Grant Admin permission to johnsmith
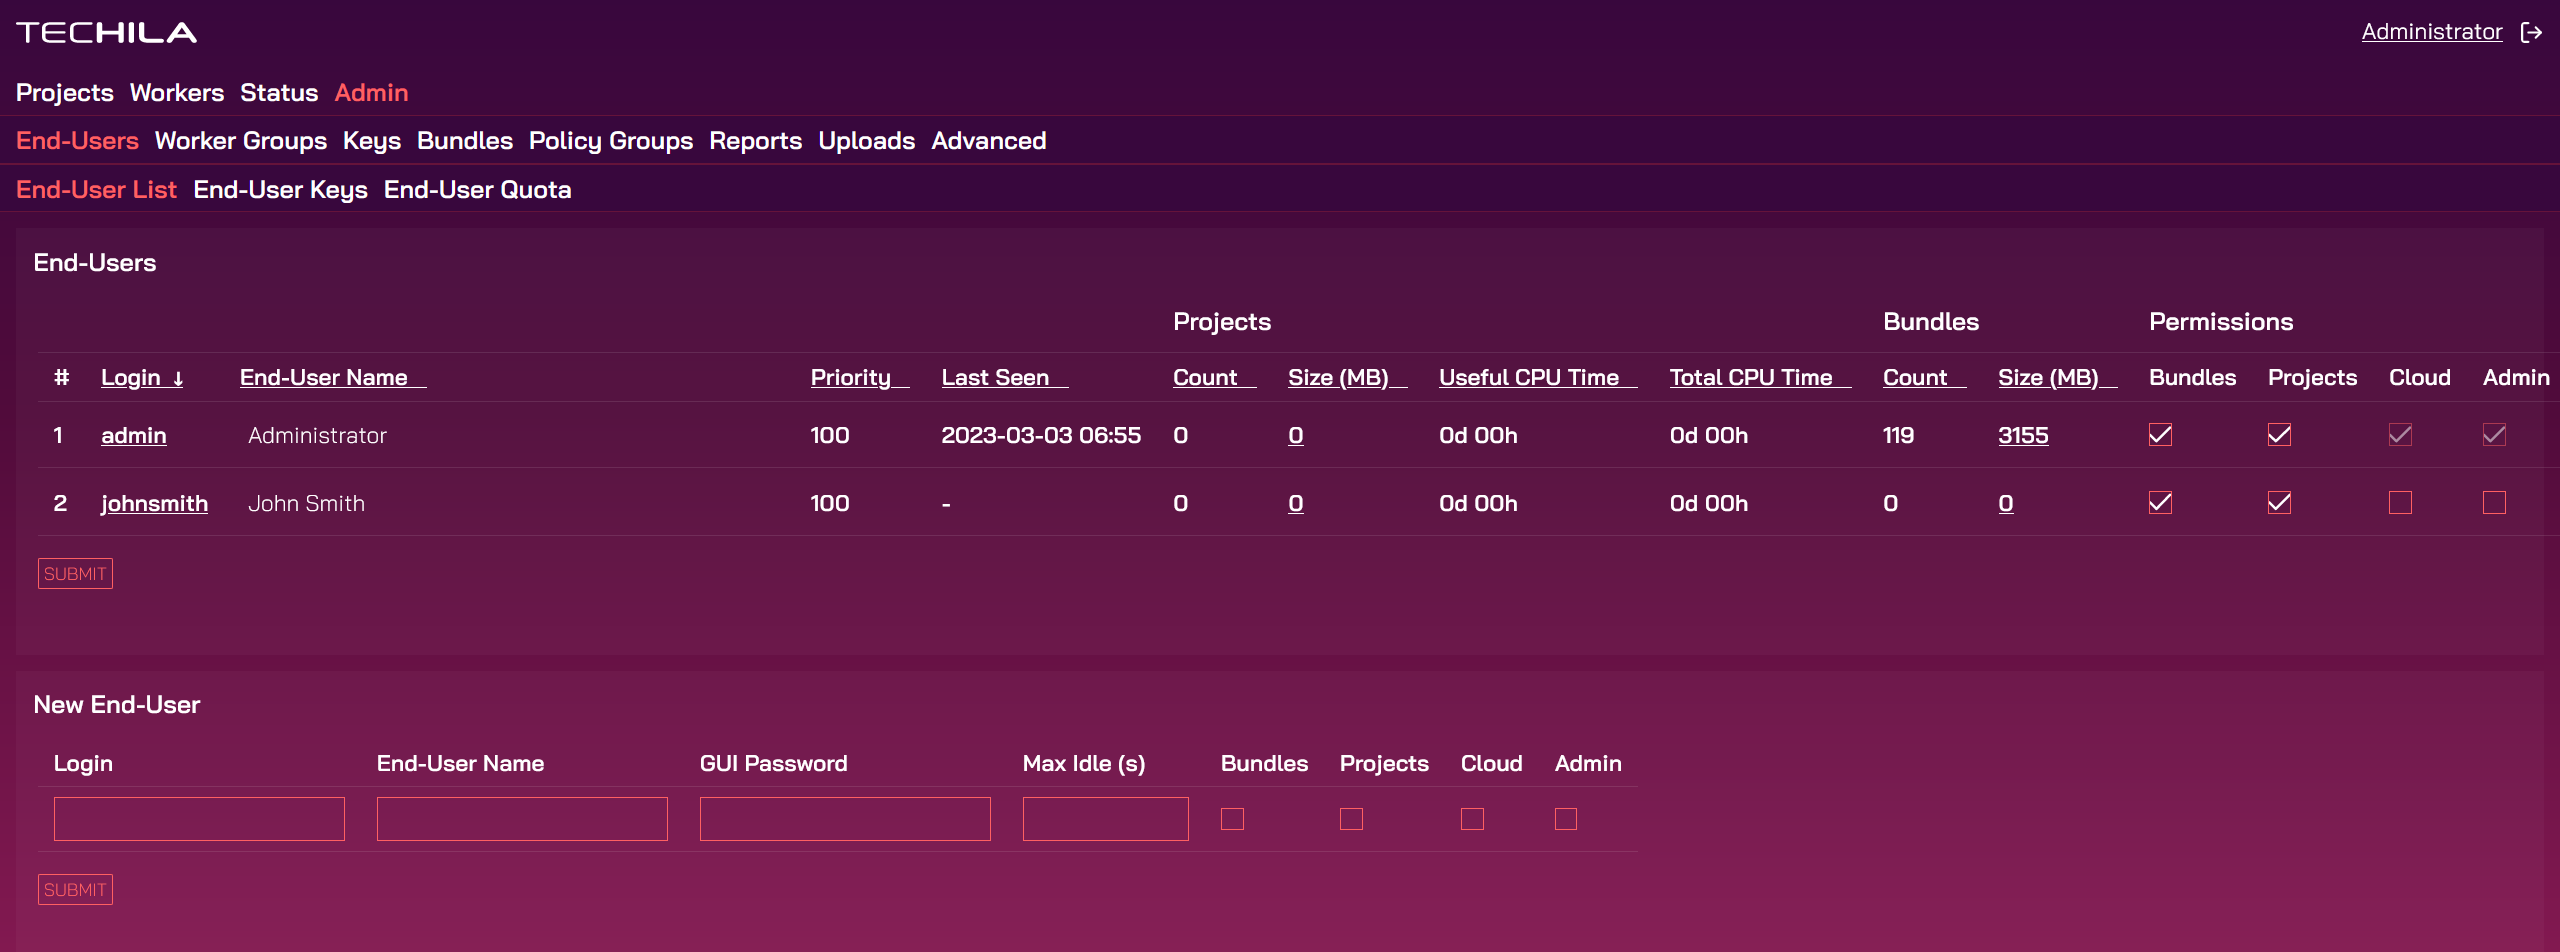Image resolution: width=2560 pixels, height=952 pixels. (2494, 503)
